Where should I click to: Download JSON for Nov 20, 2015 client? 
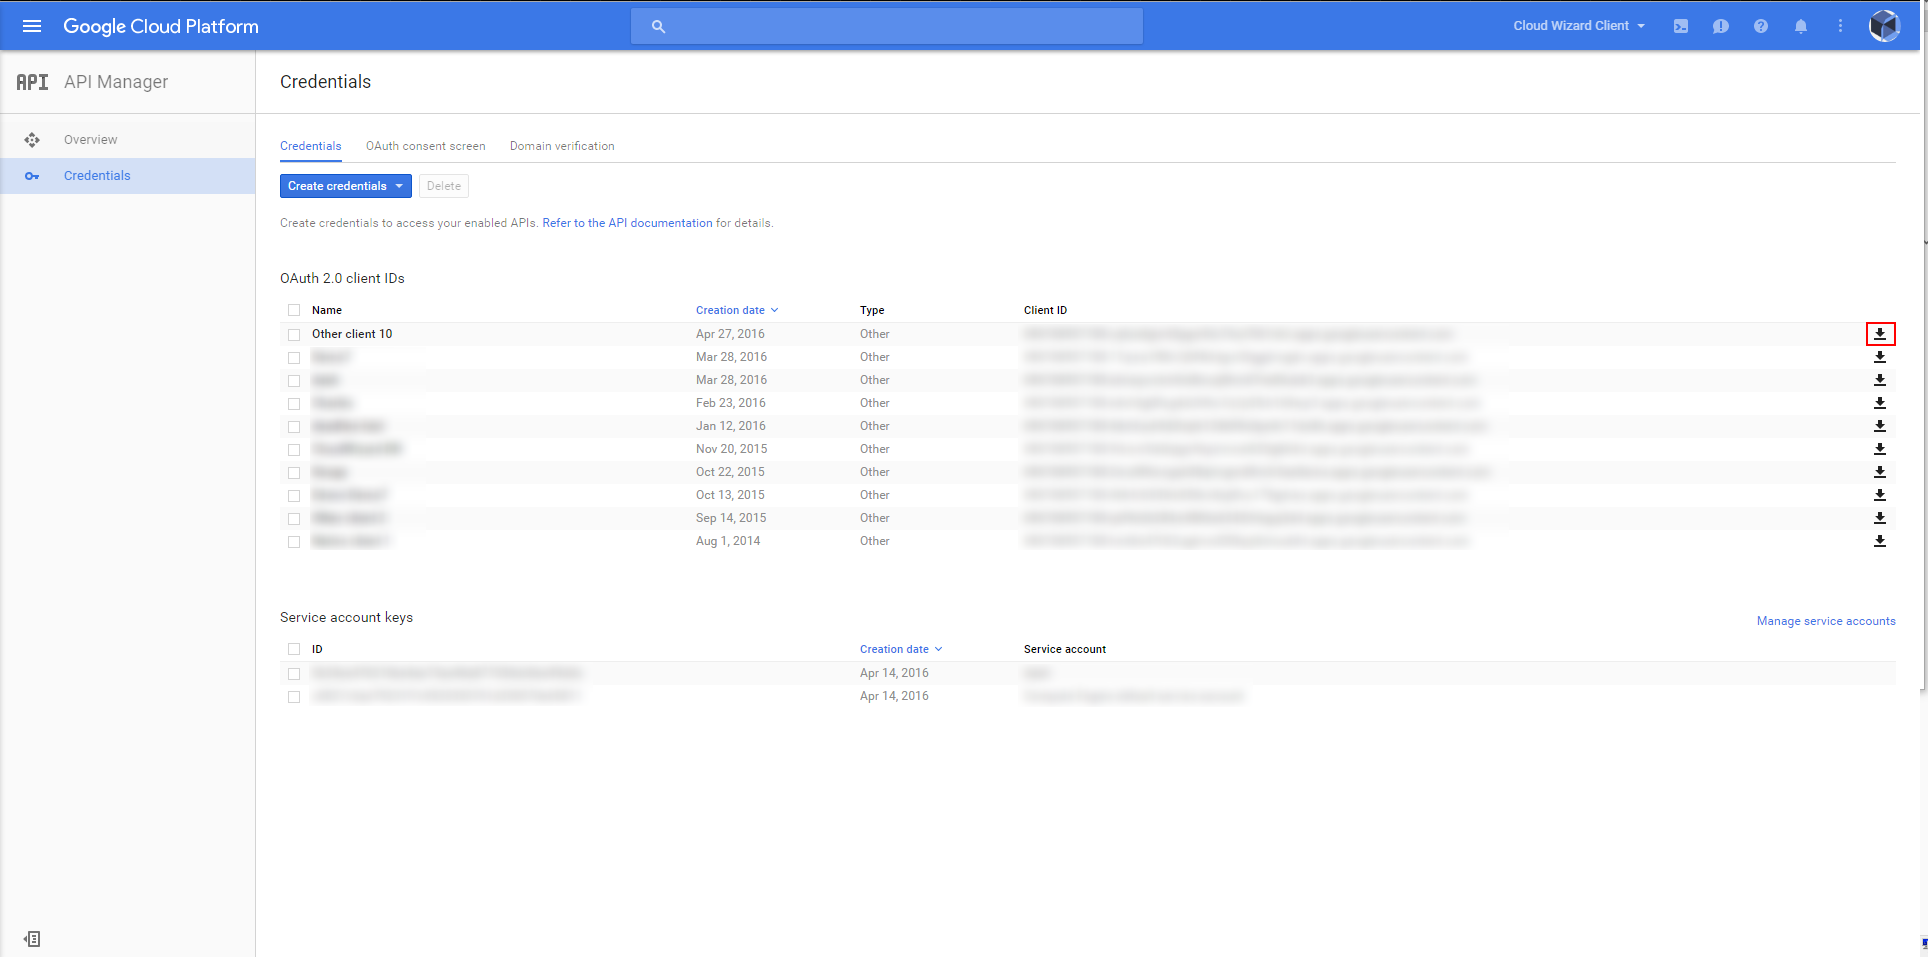tap(1880, 449)
